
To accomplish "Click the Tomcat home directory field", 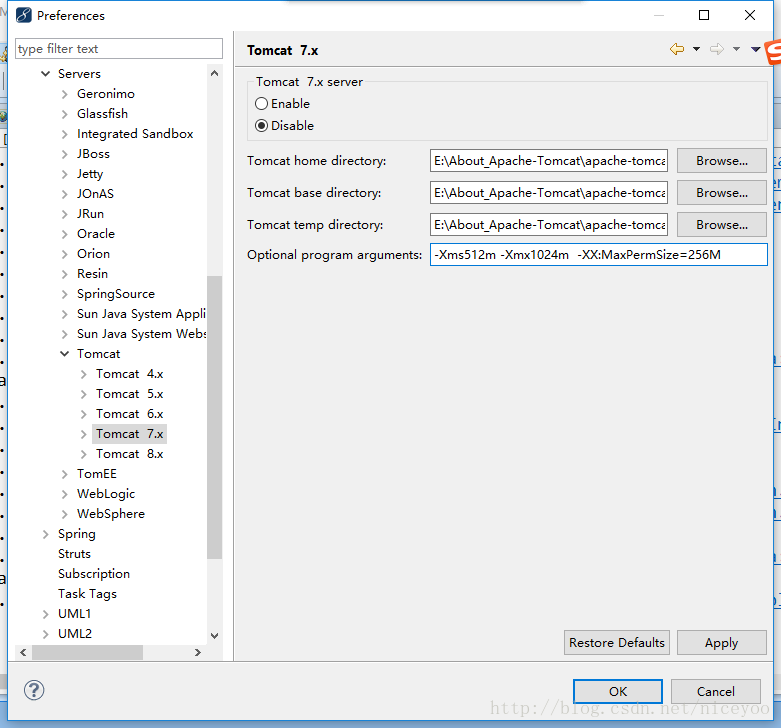I will [x=548, y=161].
